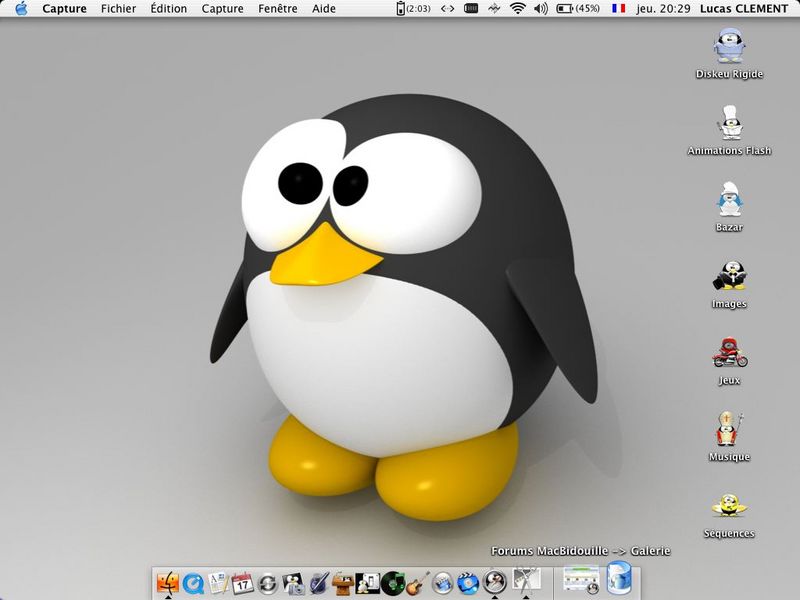Select the Animations Flash desktop folder
Screen dimensions: 800x600
click(x=729, y=131)
